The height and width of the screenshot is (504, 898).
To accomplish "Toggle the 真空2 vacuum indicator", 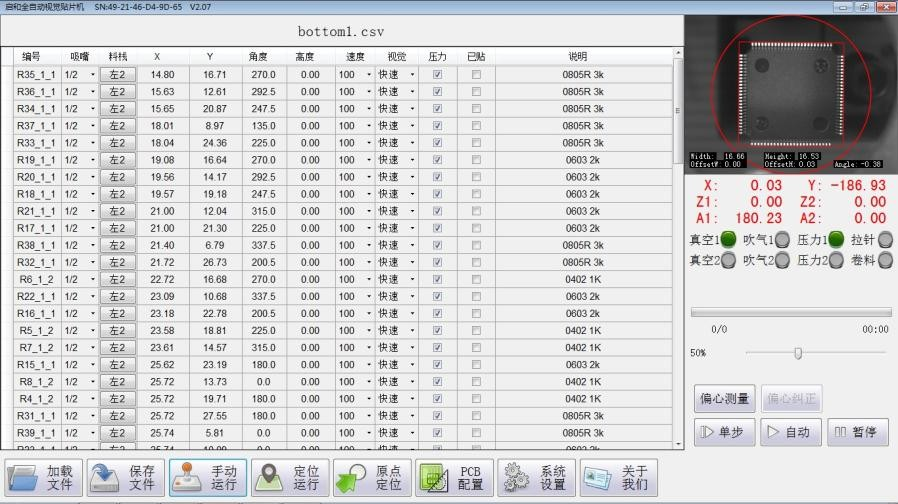I will click(x=728, y=260).
